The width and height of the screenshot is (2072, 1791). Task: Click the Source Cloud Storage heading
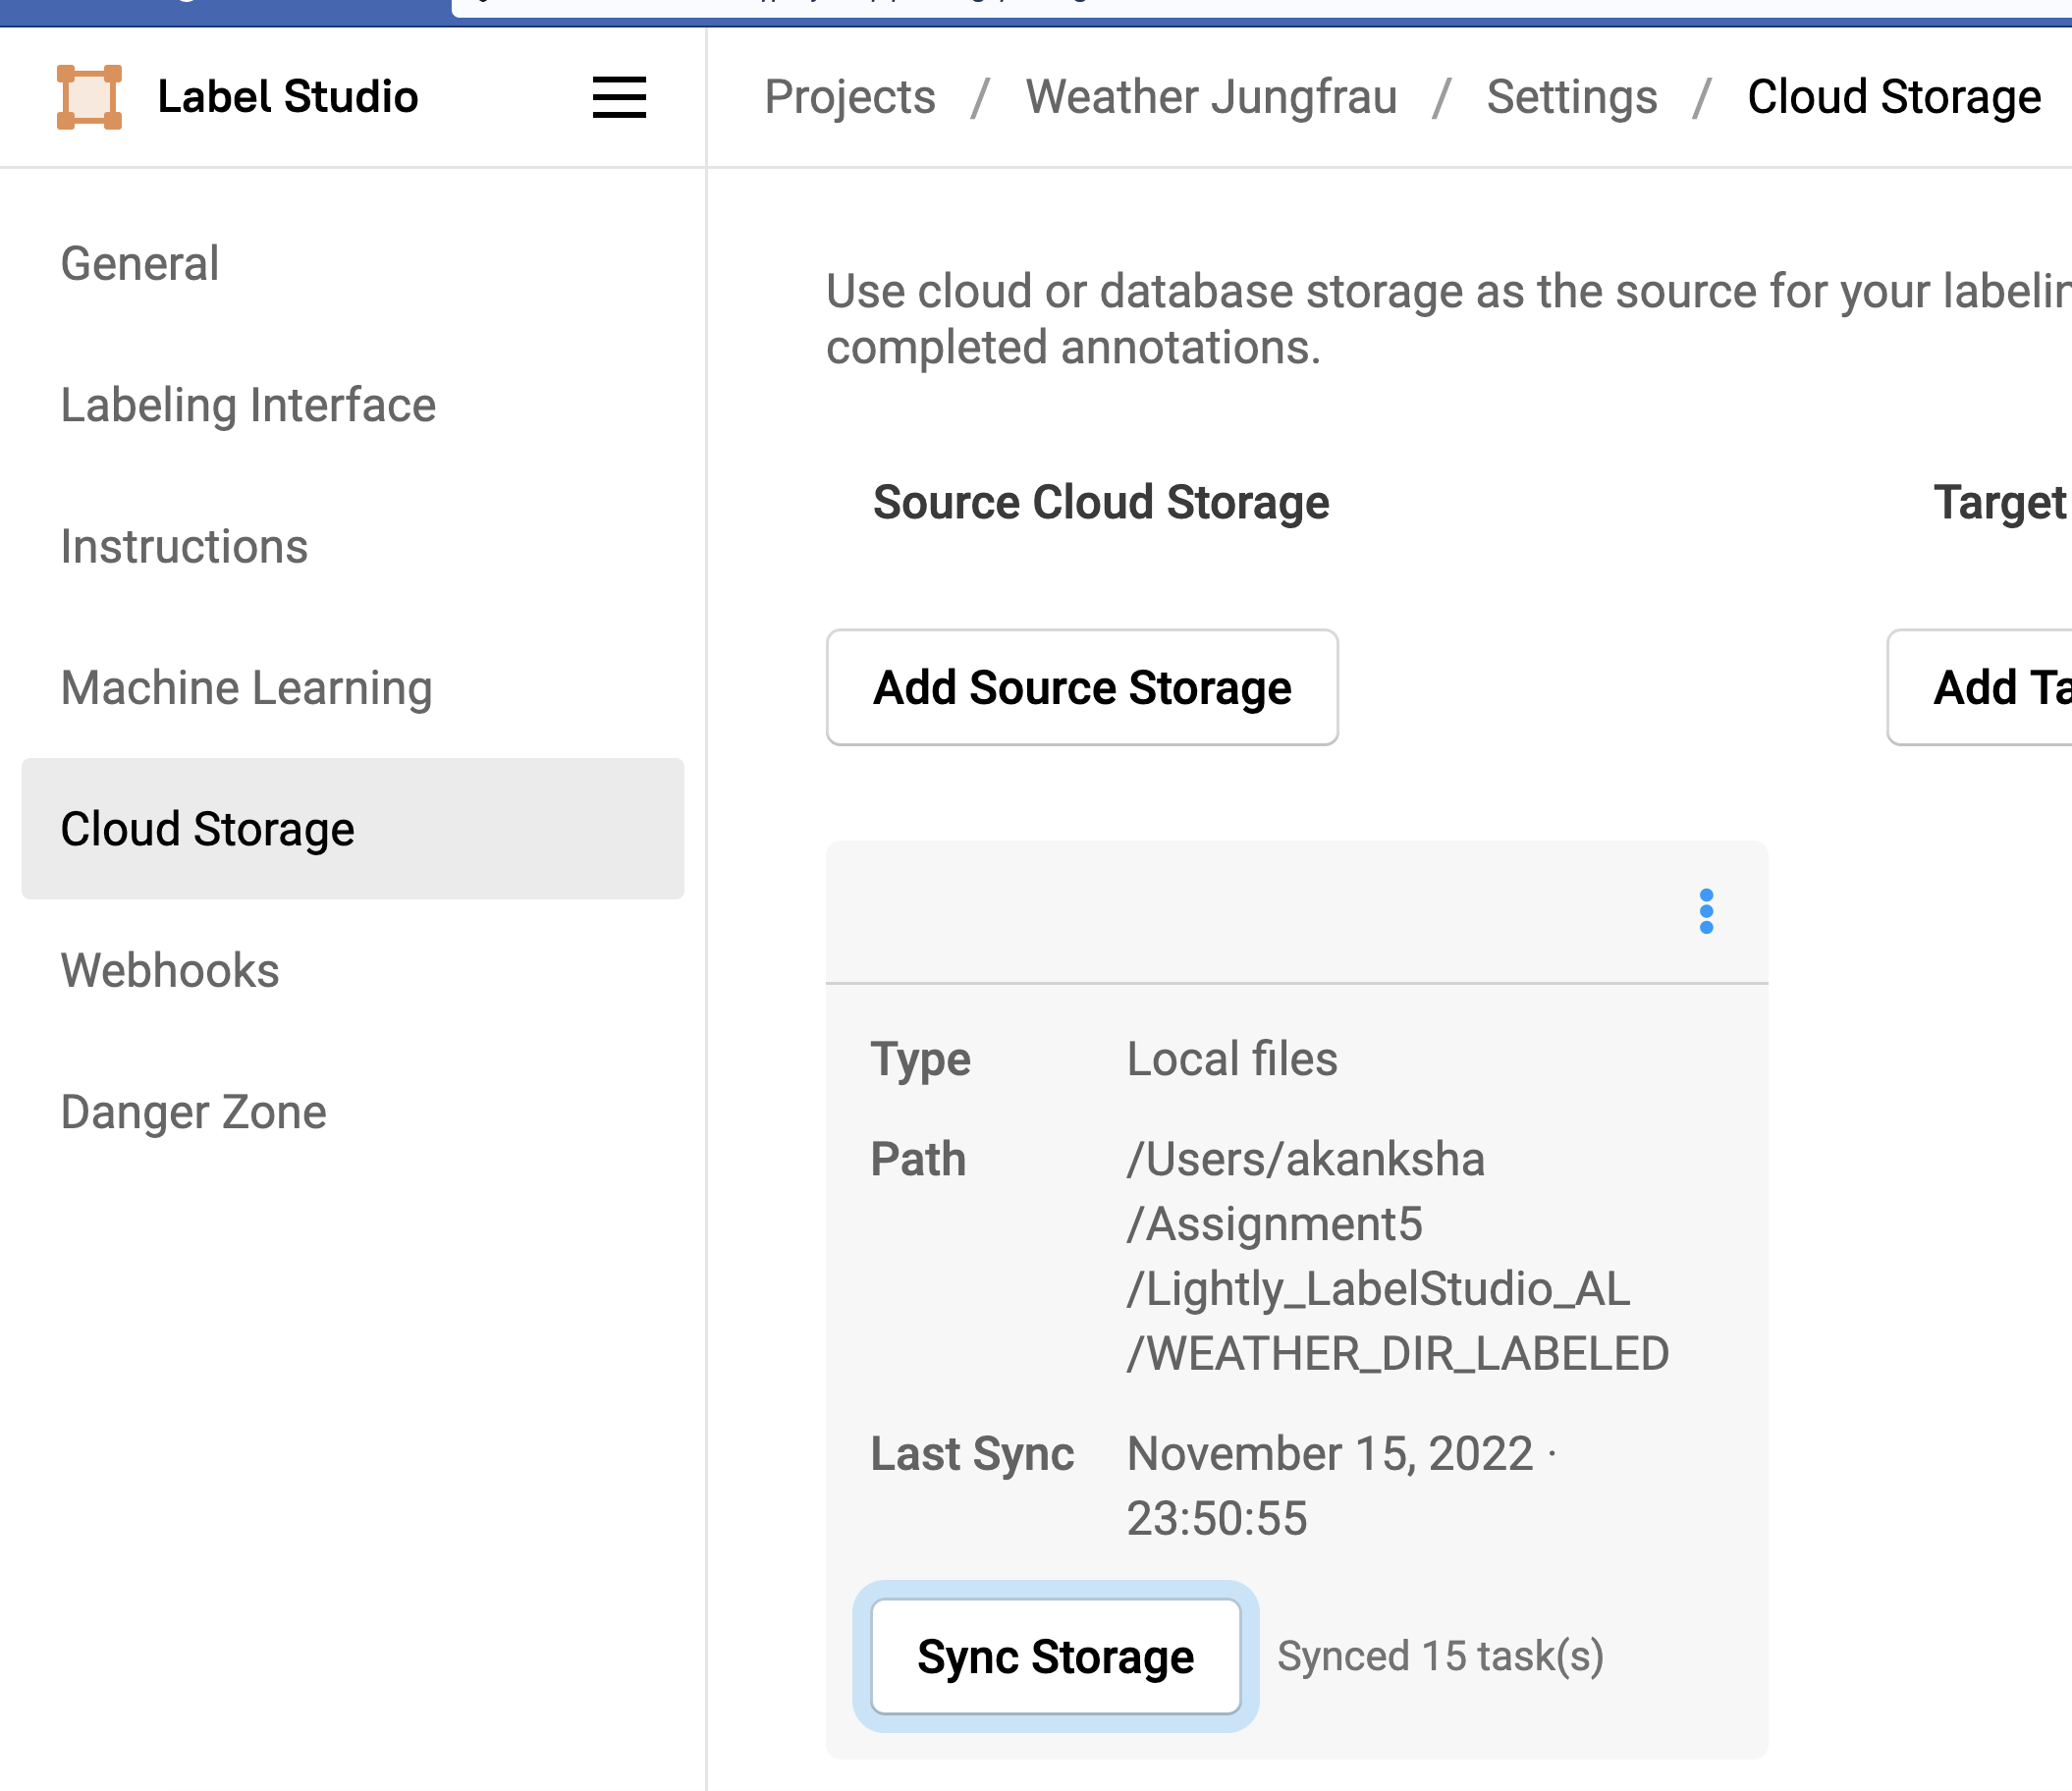click(1101, 502)
